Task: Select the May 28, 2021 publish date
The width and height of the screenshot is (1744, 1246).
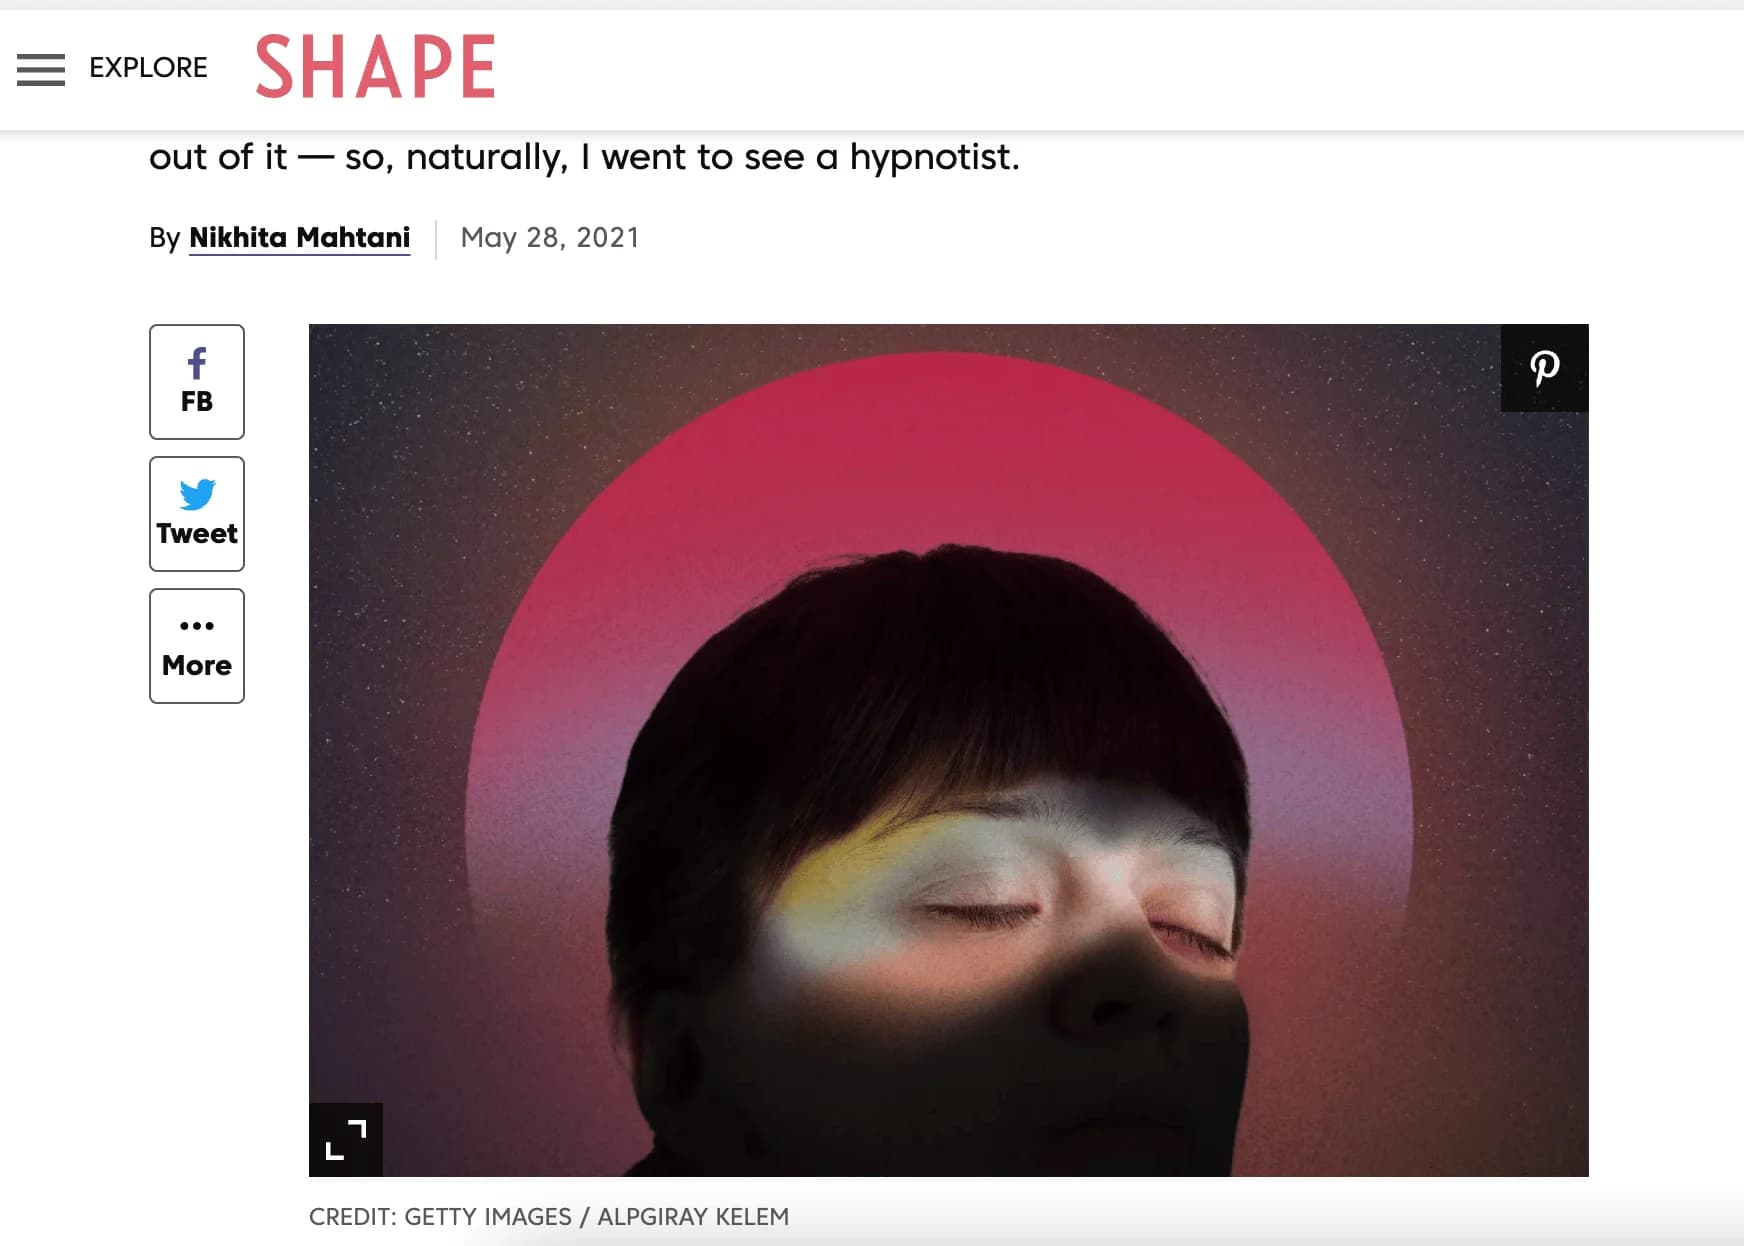Action: [x=550, y=238]
